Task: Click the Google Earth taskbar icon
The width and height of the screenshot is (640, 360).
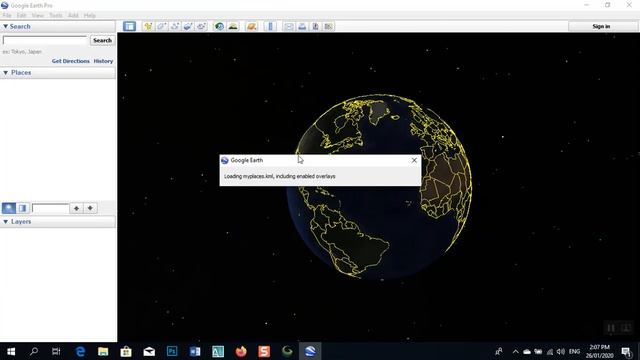Action: 310,351
